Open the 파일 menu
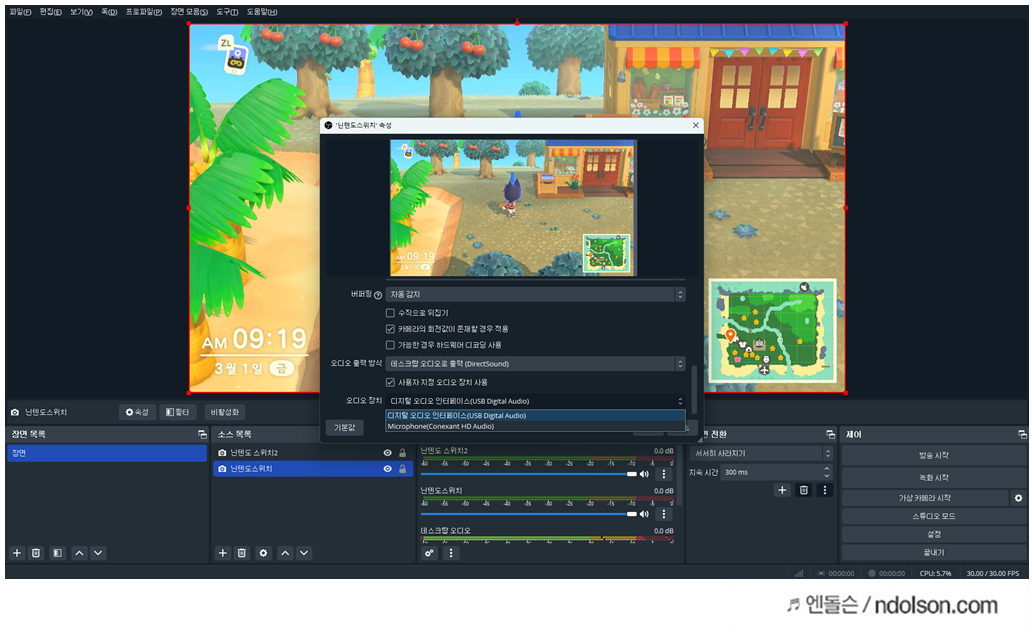Image resolution: width=1034 pixels, height=631 pixels. click(20, 12)
